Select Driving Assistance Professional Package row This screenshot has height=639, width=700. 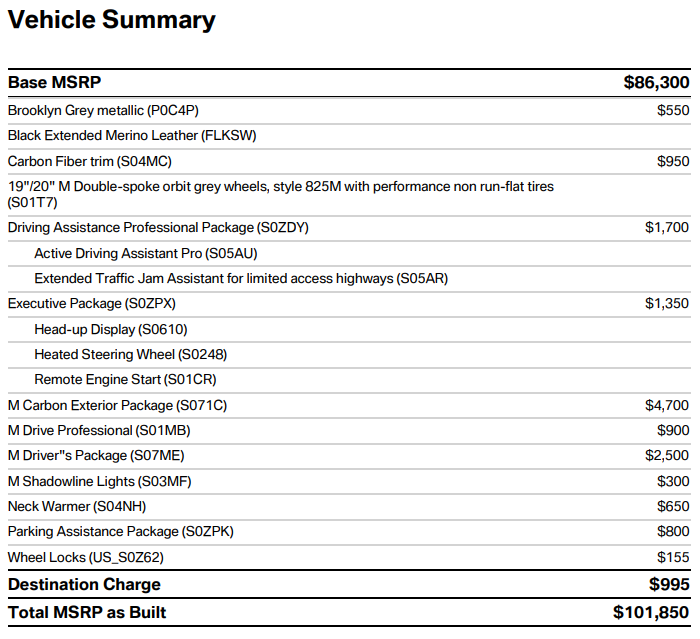tap(349, 228)
